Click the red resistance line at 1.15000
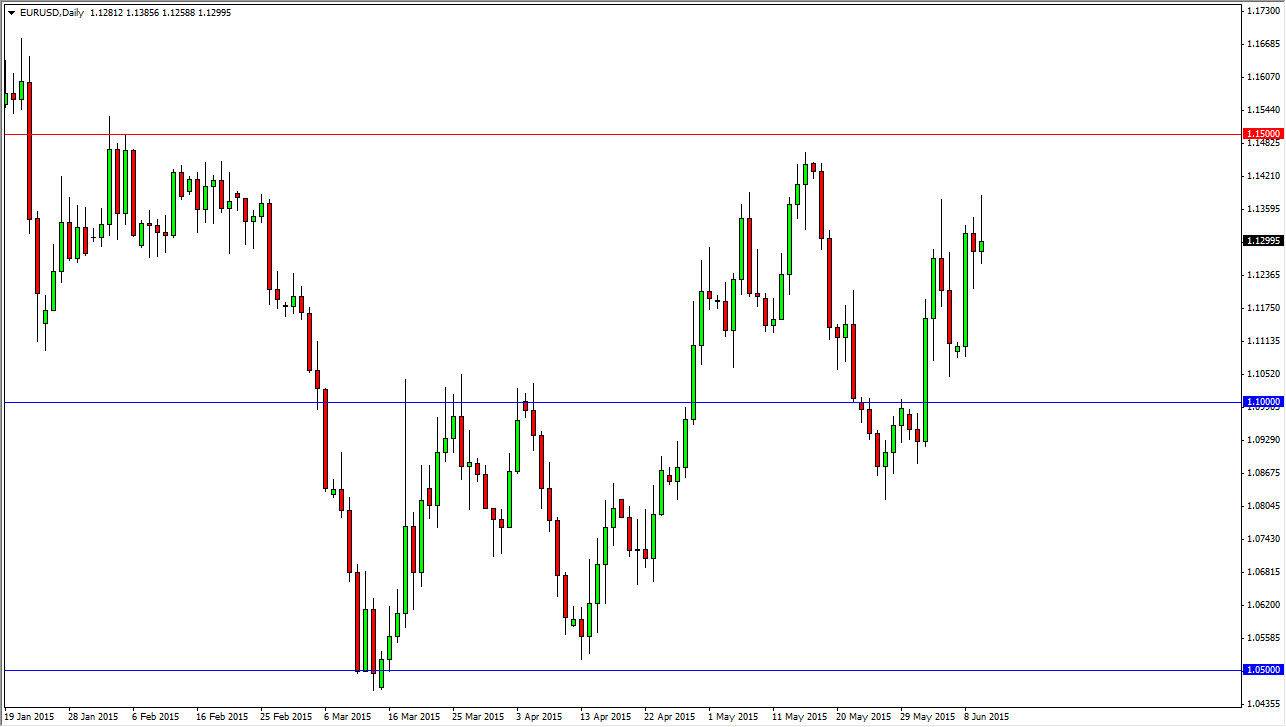1286x727 pixels. point(600,133)
